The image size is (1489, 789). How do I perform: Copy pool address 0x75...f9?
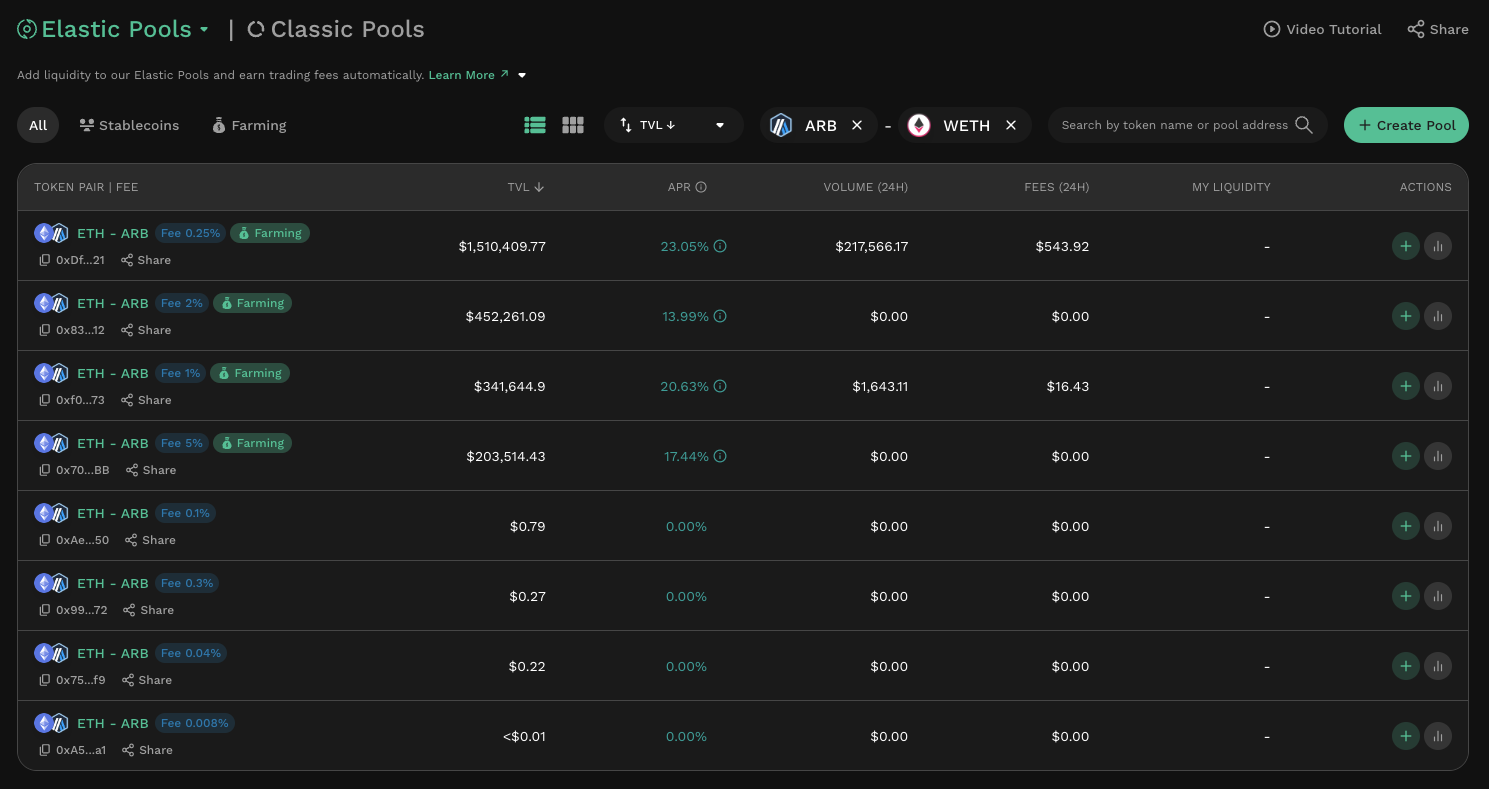pyautogui.click(x=44, y=680)
